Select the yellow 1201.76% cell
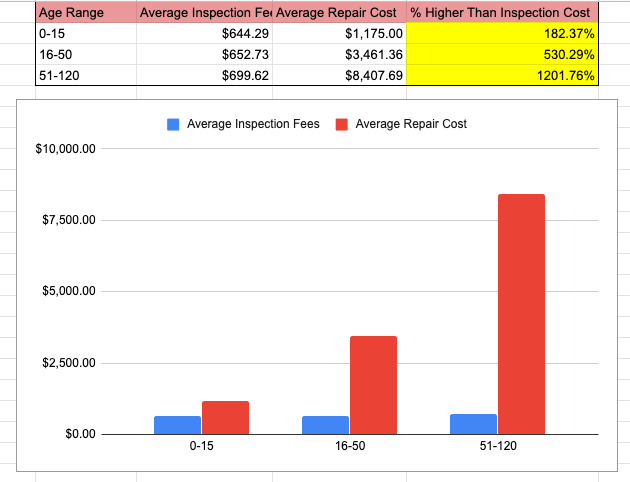The width and height of the screenshot is (630, 482). [502, 75]
